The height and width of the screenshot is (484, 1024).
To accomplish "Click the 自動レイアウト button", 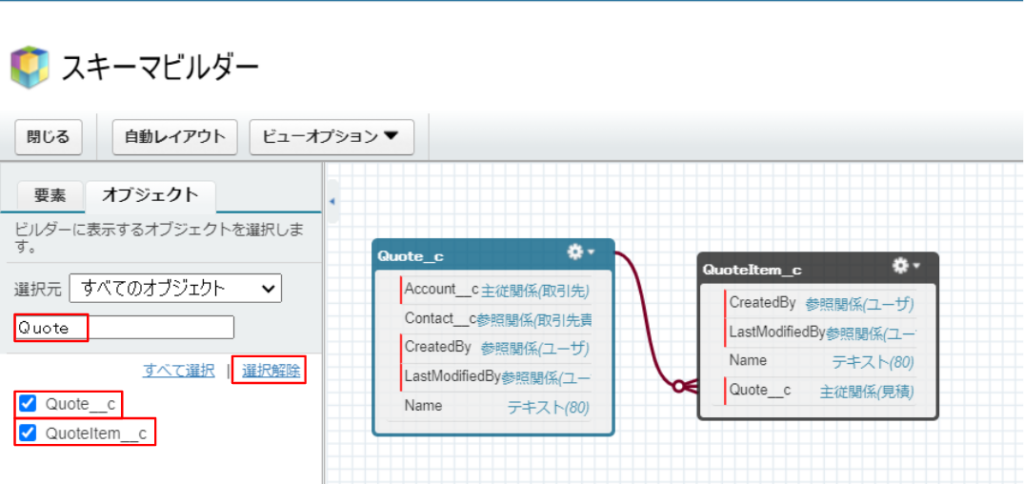I will tap(174, 137).
